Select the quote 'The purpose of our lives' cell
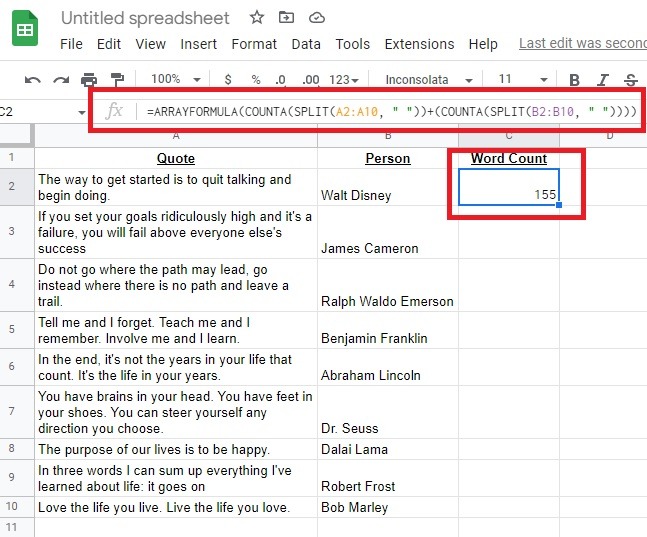The height and width of the screenshot is (537, 647). (176, 449)
